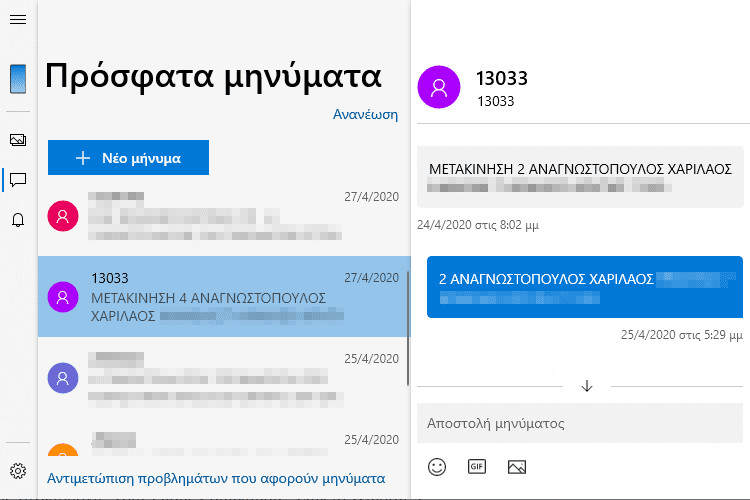Click the purple 13033 contact avatar in header

439,87
